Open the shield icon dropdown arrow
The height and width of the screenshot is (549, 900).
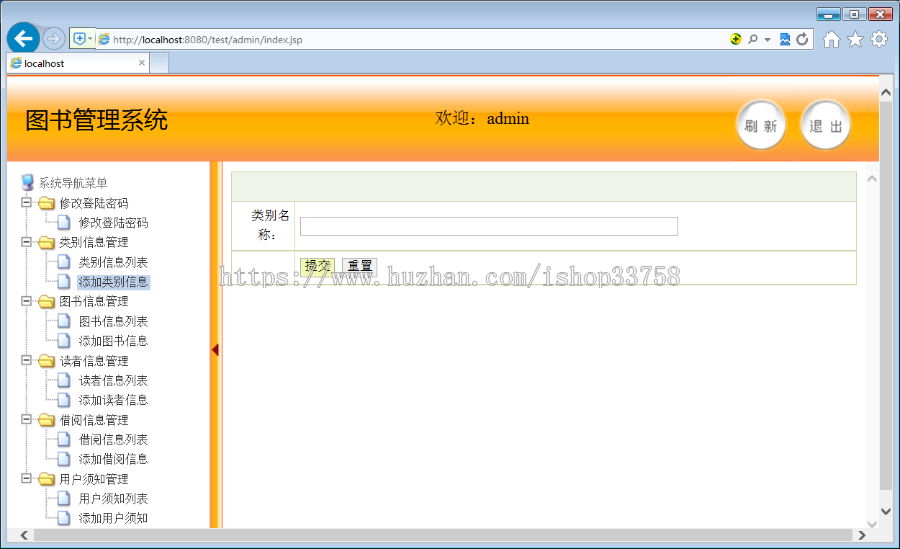(x=90, y=38)
